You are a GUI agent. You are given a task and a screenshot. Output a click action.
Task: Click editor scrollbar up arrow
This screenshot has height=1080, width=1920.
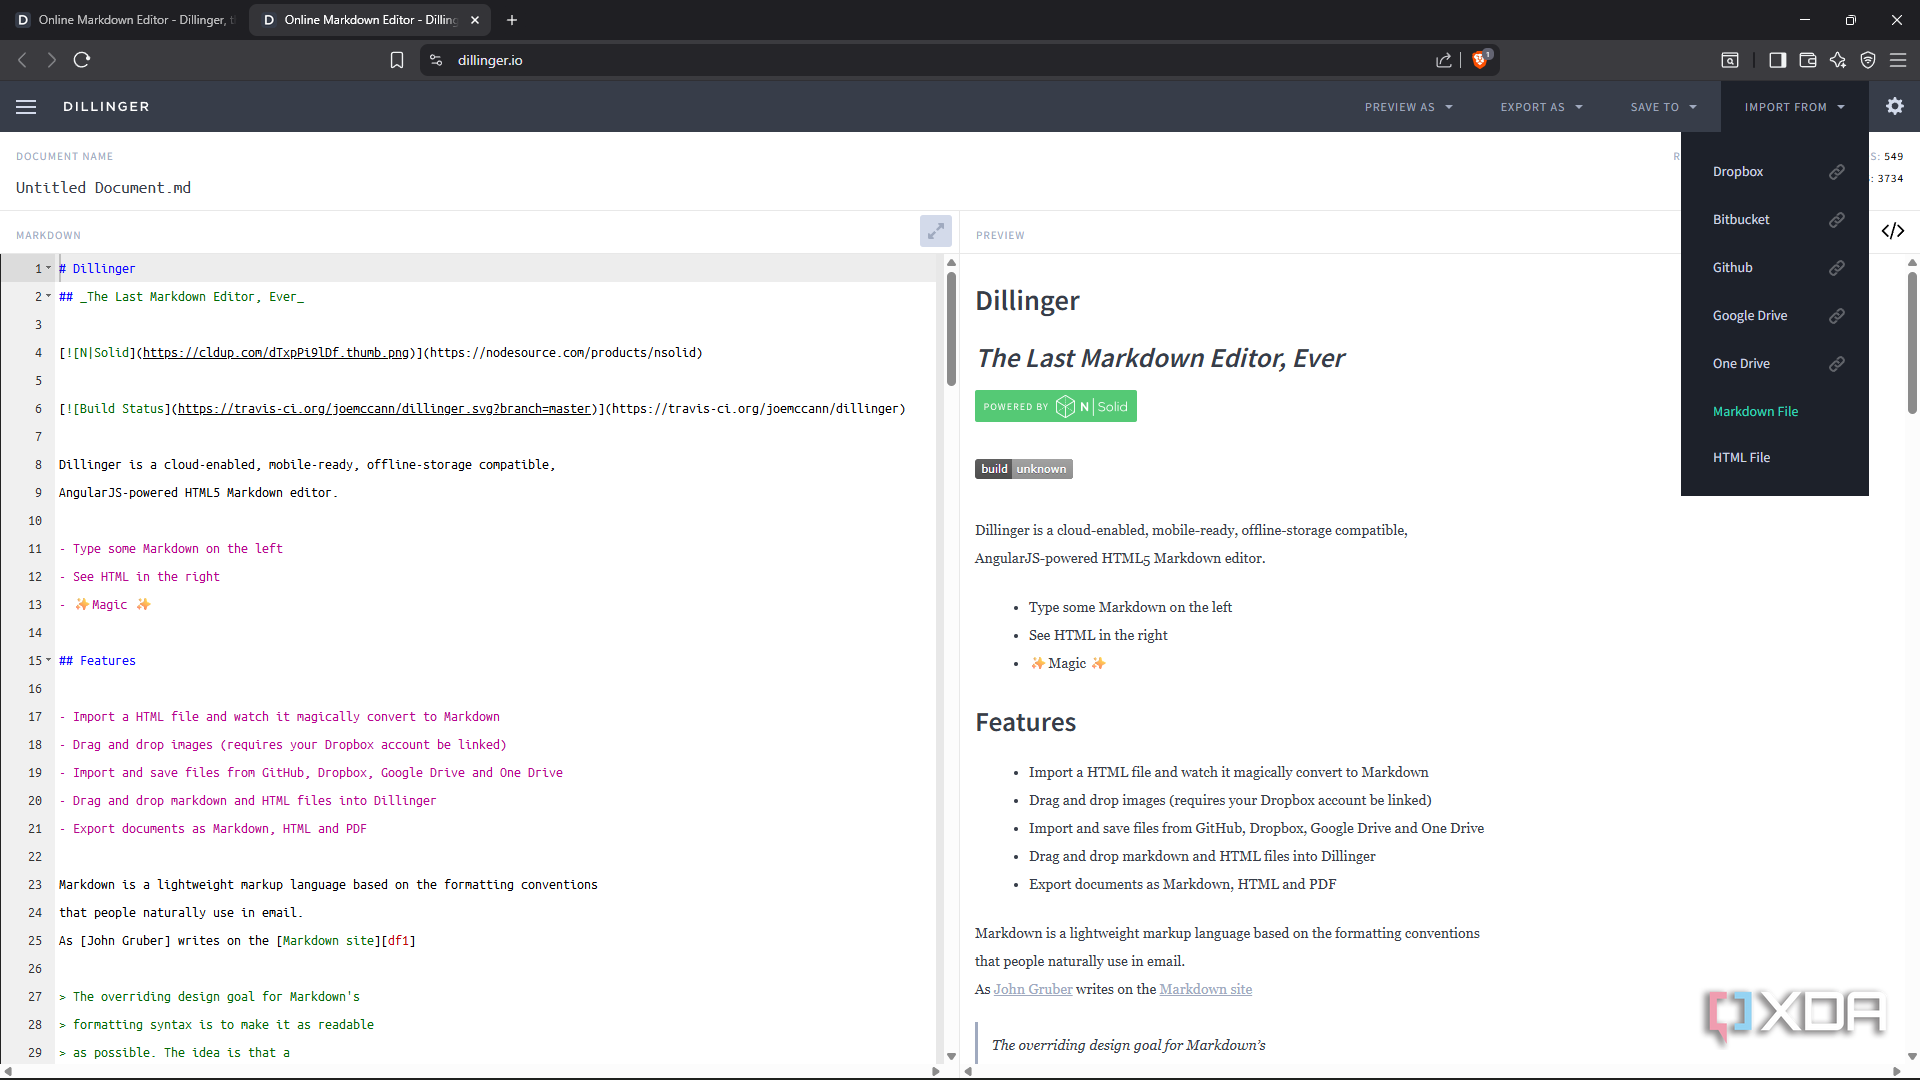click(x=951, y=263)
